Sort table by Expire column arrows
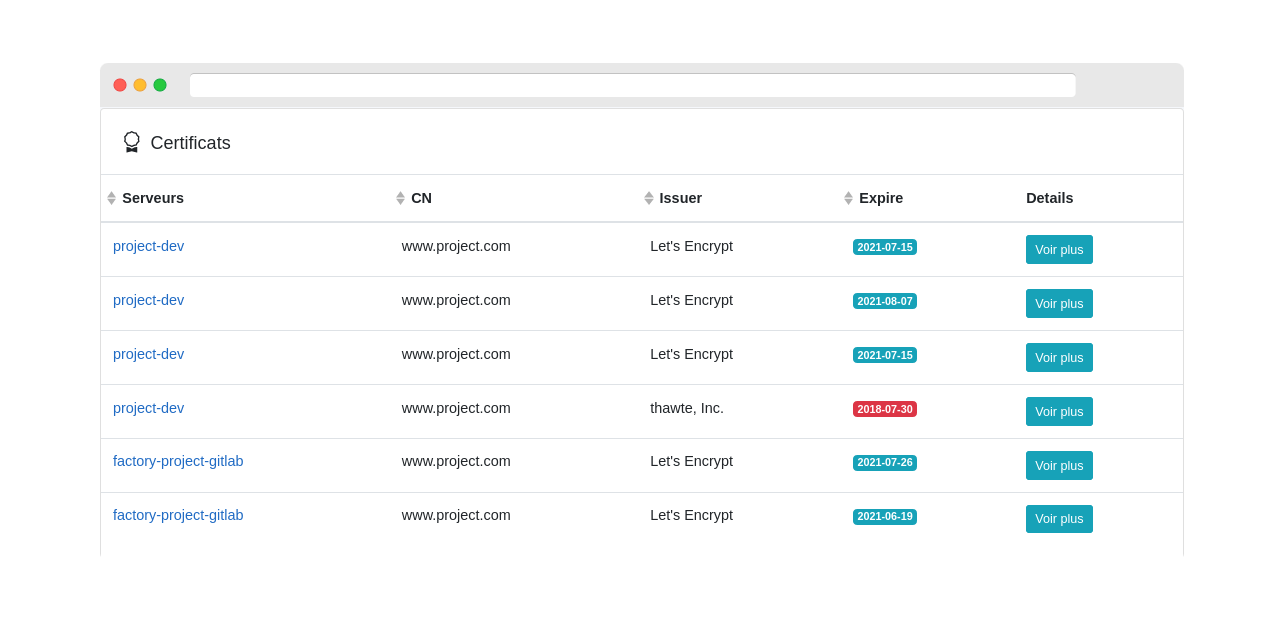 tap(849, 198)
